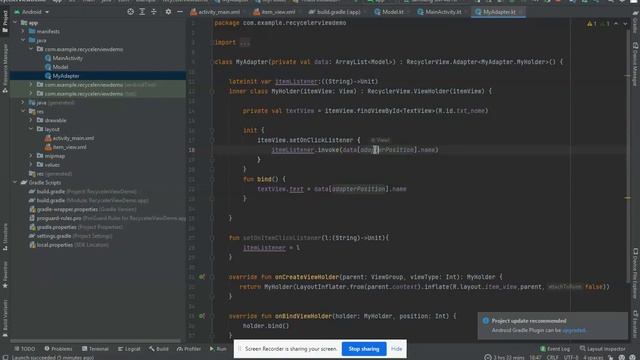Open the Event Log
Image resolution: width=640 pixels, height=360 pixels.
(x=555, y=349)
